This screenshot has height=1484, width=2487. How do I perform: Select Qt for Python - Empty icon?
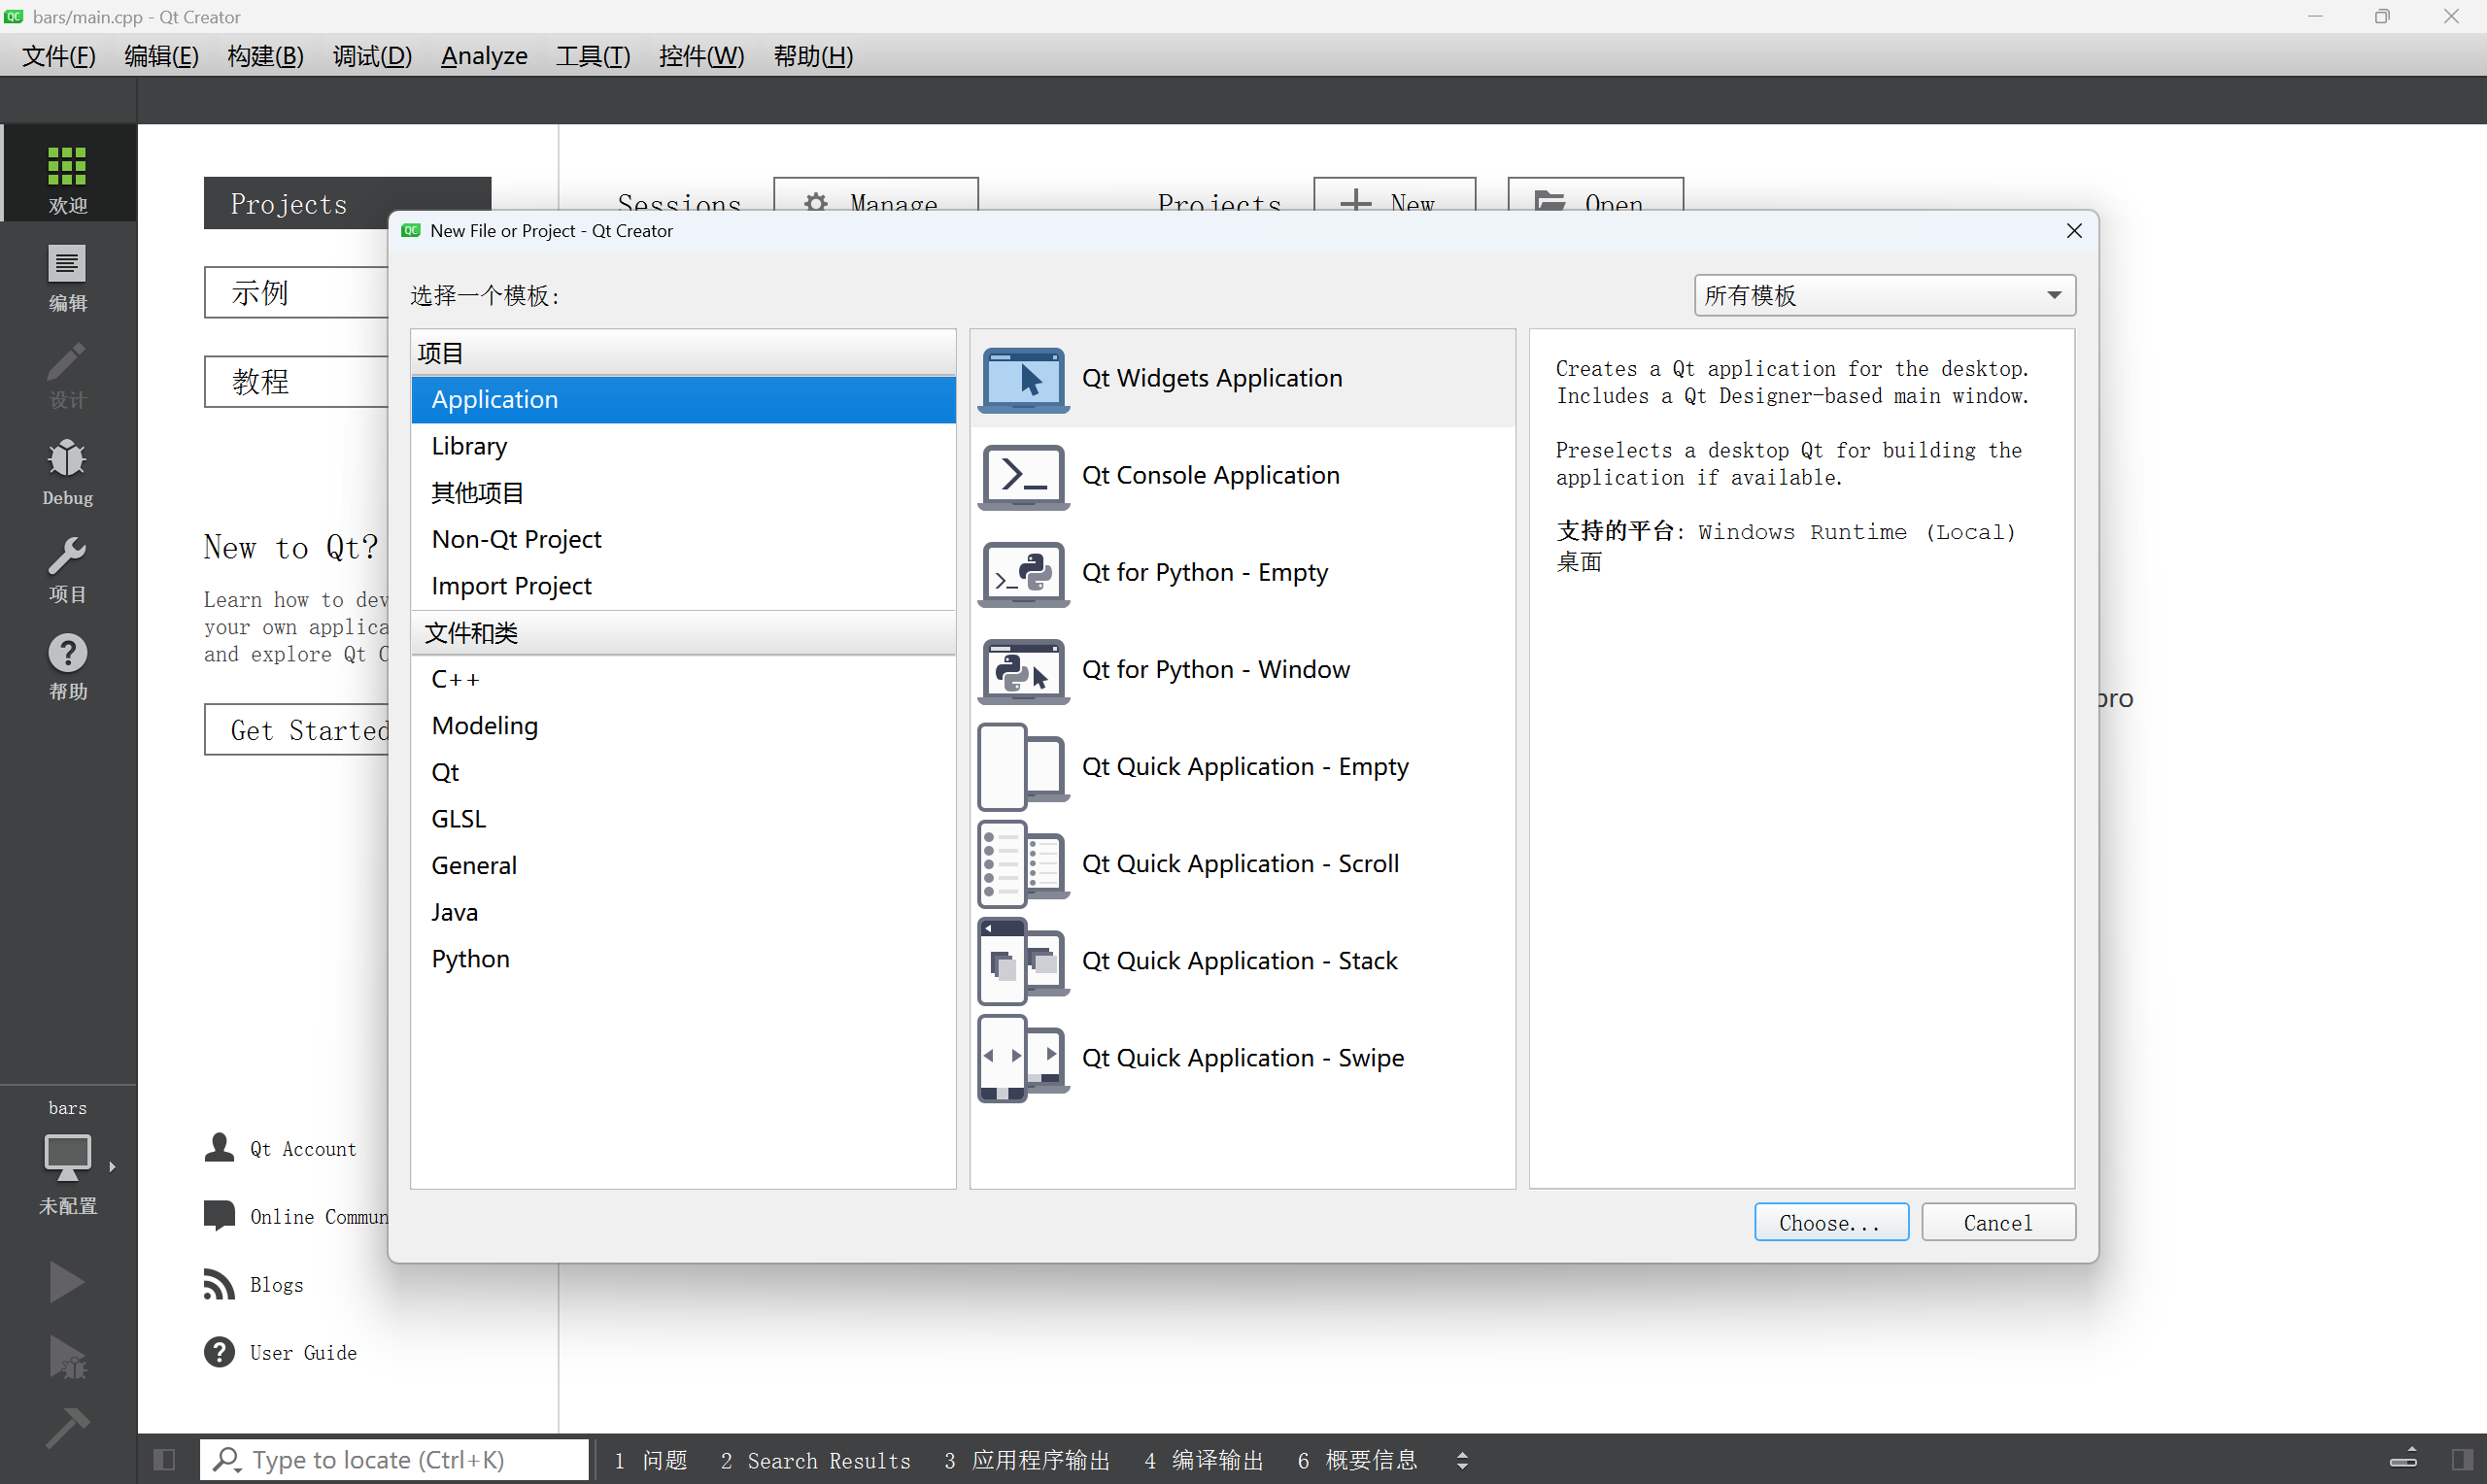click(x=1023, y=573)
